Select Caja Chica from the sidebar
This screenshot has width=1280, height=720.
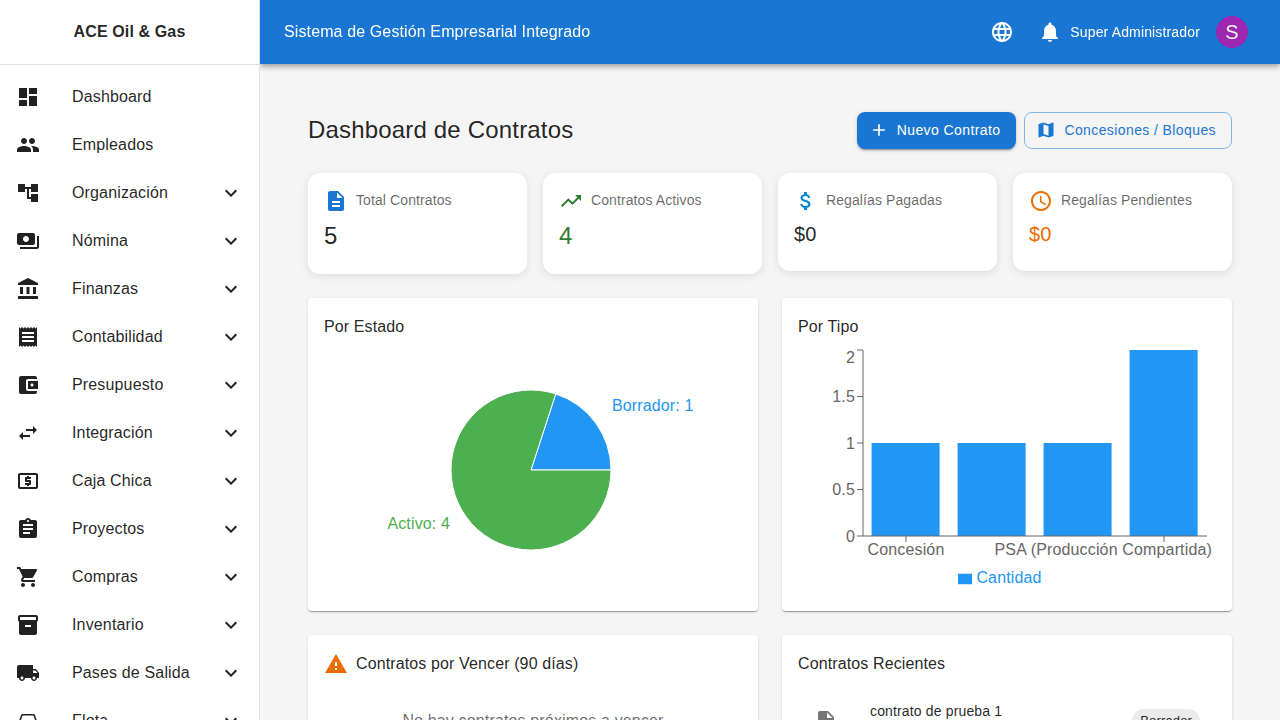pyautogui.click(x=111, y=480)
